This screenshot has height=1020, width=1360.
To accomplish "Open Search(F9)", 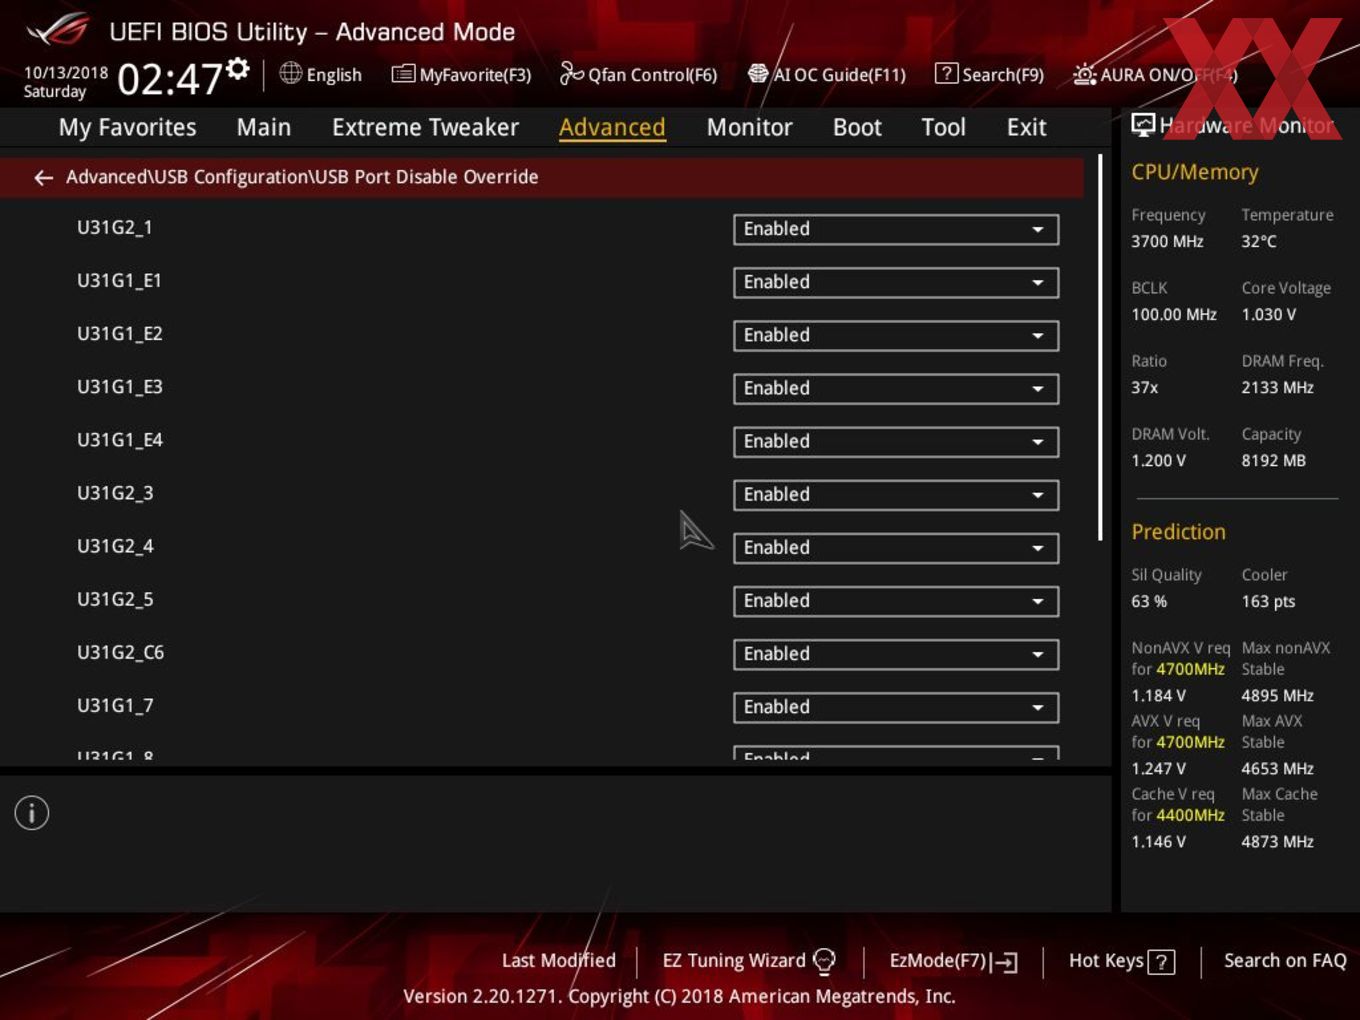I will (989, 74).
